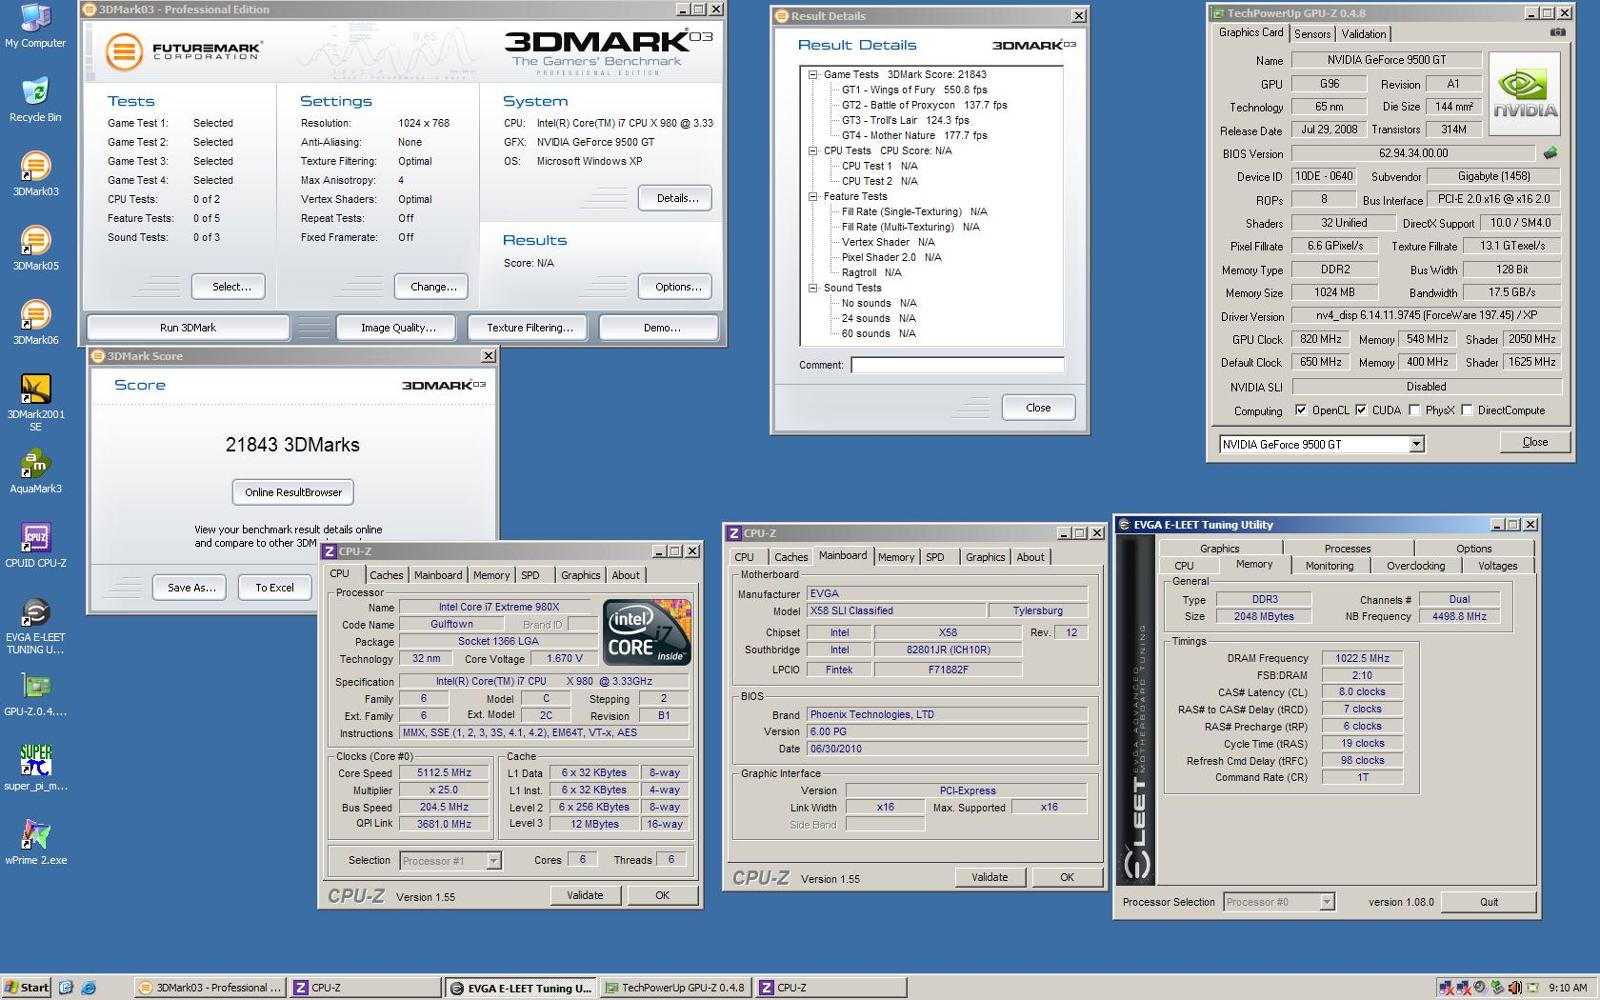
Task: Open Processor #1 selection dropdown in CPU-Z
Action: (493, 861)
